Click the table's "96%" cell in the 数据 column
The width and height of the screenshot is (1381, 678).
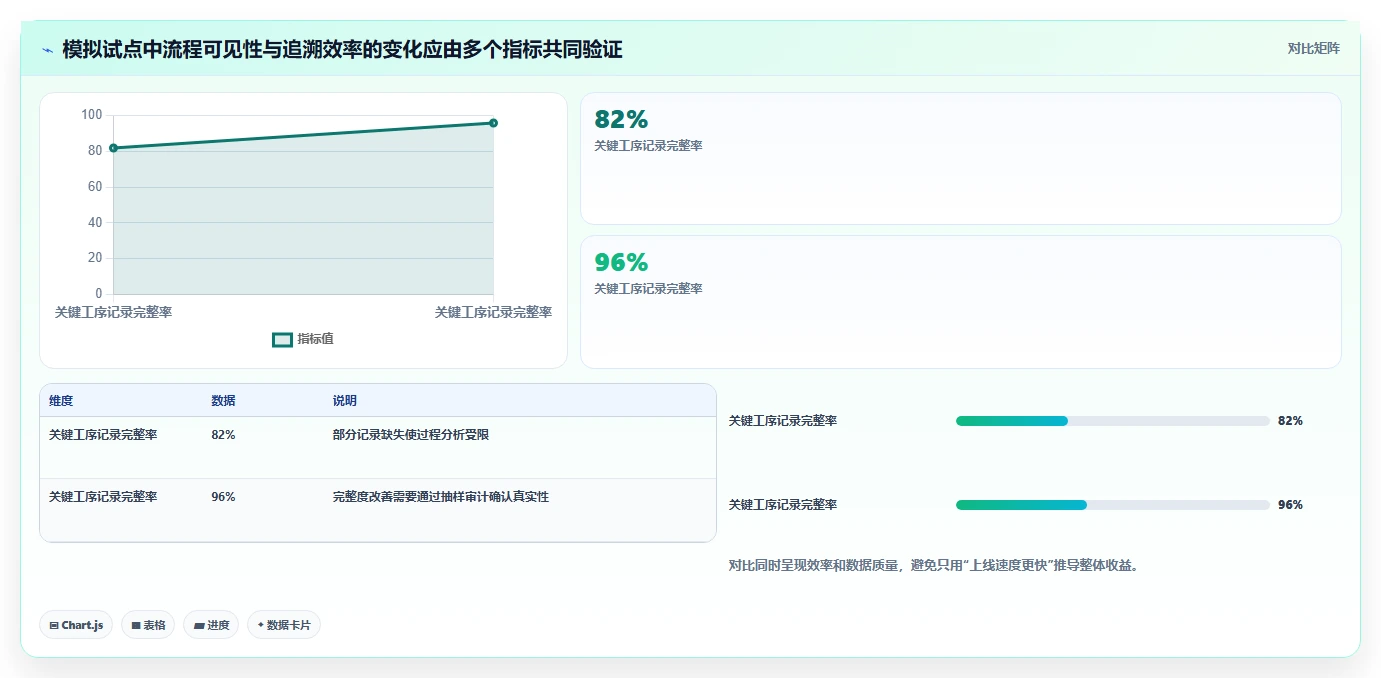click(223, 497)
